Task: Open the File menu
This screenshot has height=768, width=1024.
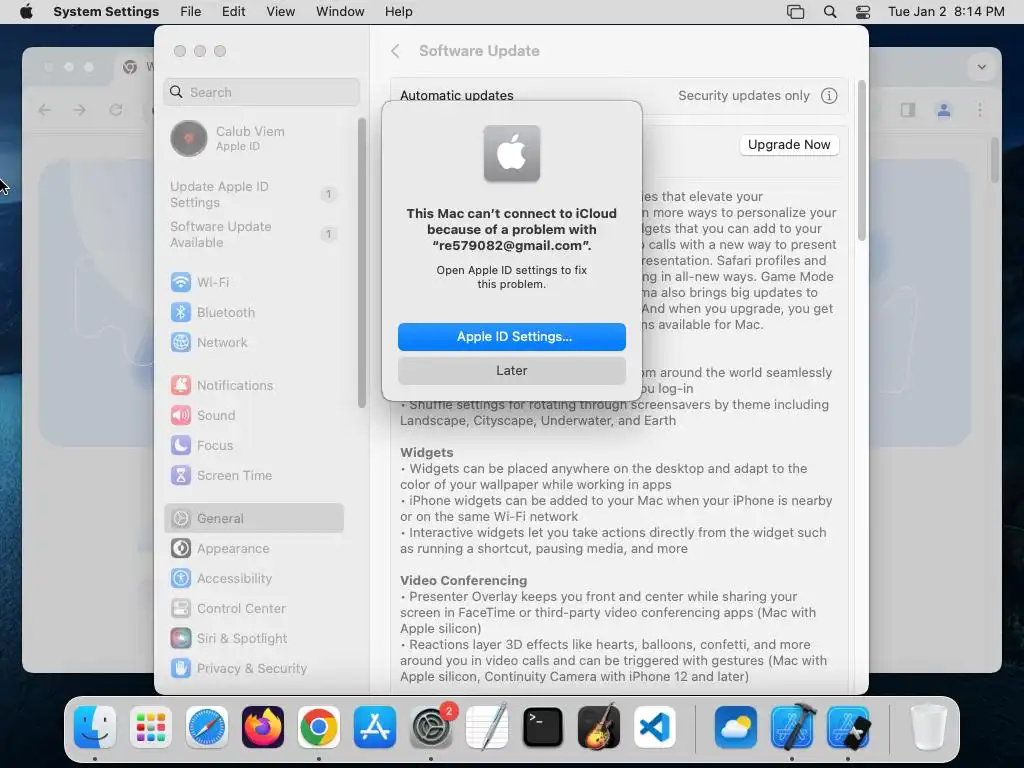Action: [x=190, y=12]
